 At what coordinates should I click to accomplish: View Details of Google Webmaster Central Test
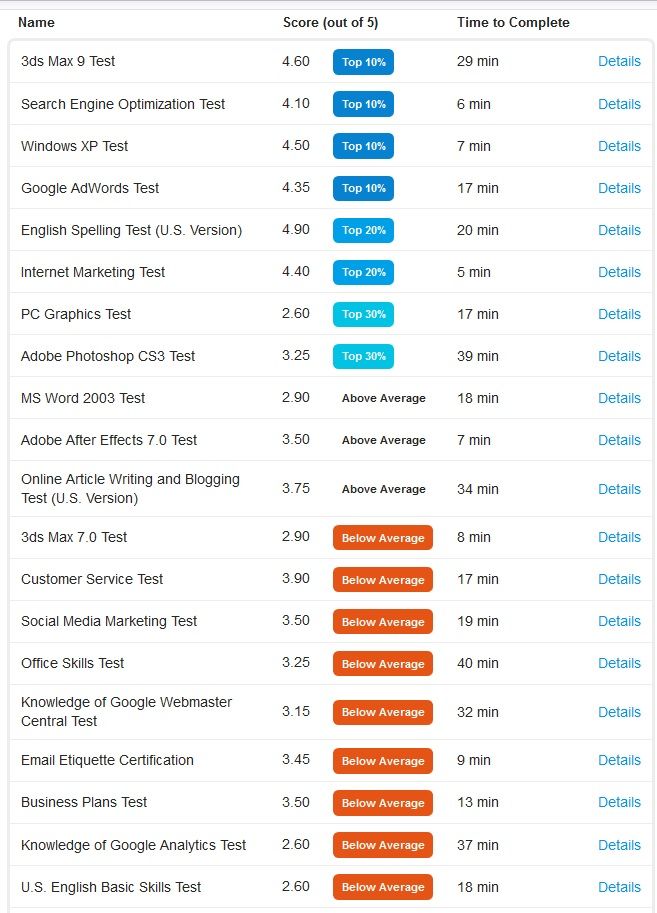(619, 712)
